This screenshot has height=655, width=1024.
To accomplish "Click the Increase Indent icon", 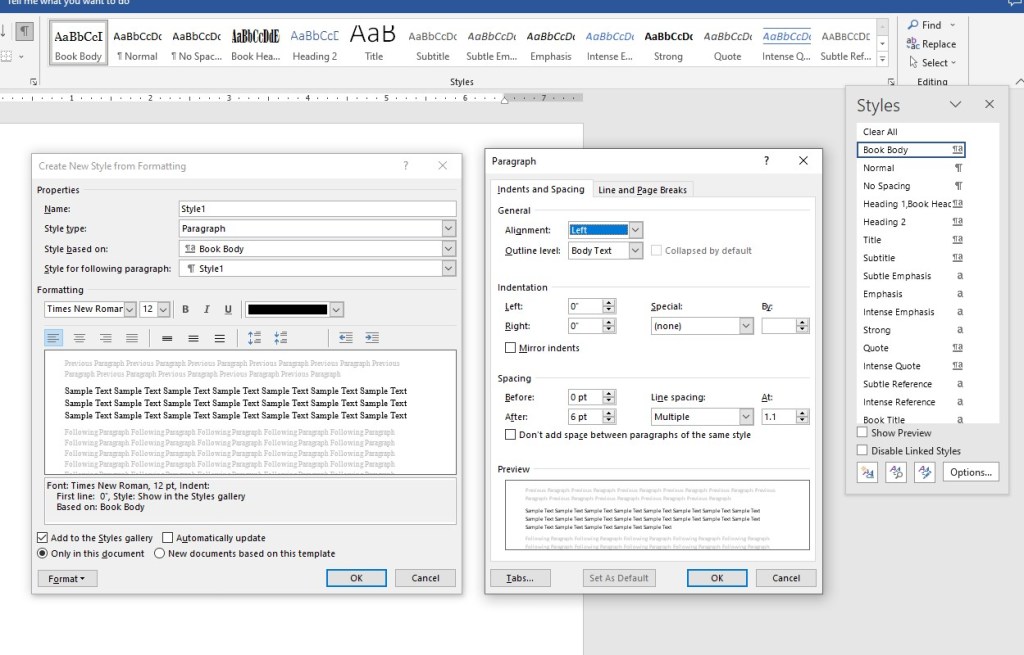I will tap(372, 338).
